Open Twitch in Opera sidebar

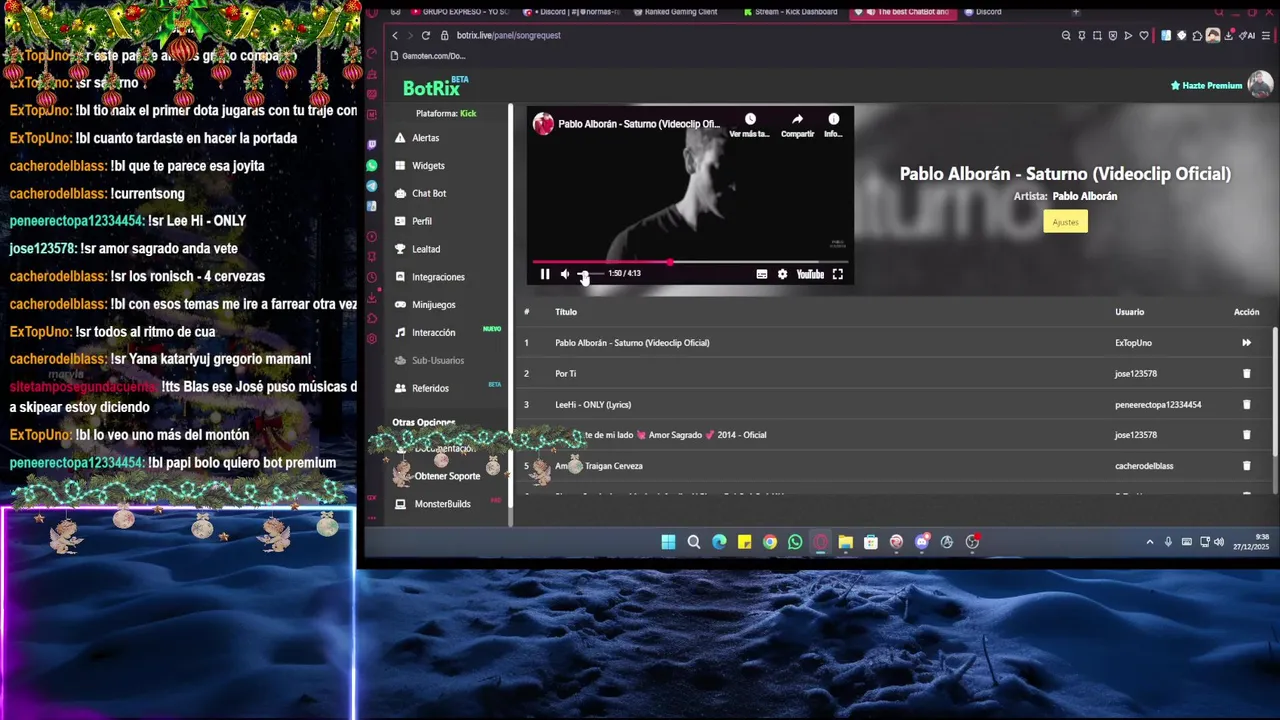pos(372,145)
